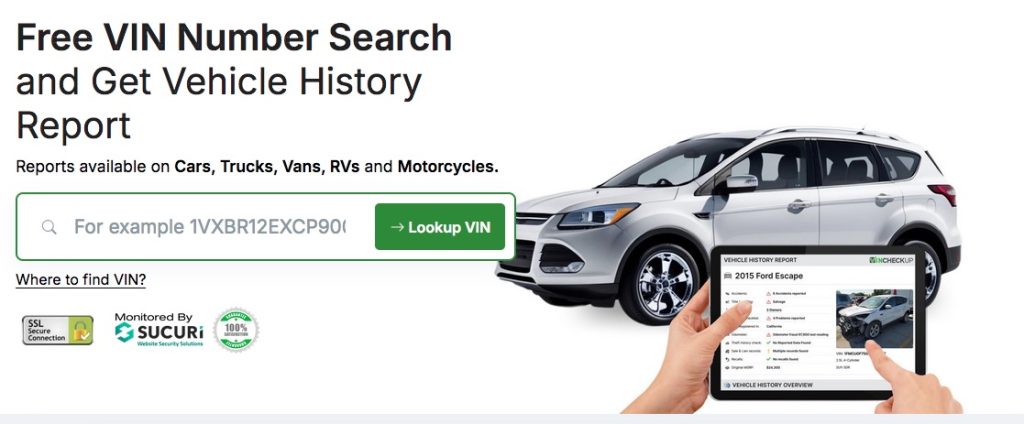Open the Sucuri security monitoring badge
The height and width of the screenshot is (424, 1024).
coord(159,329)
